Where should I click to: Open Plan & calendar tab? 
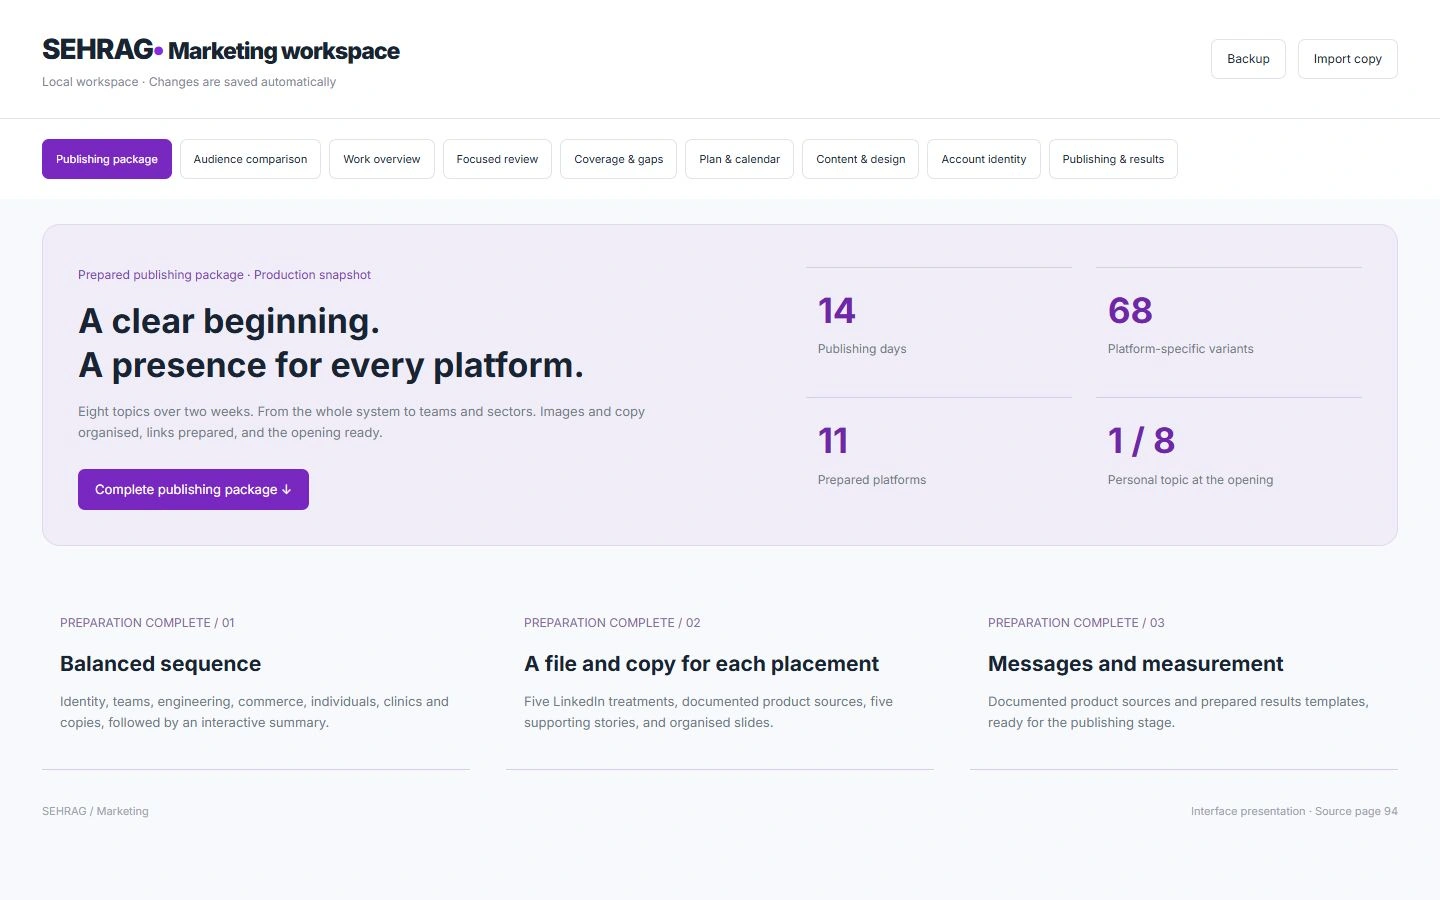(x=740, y=159)
